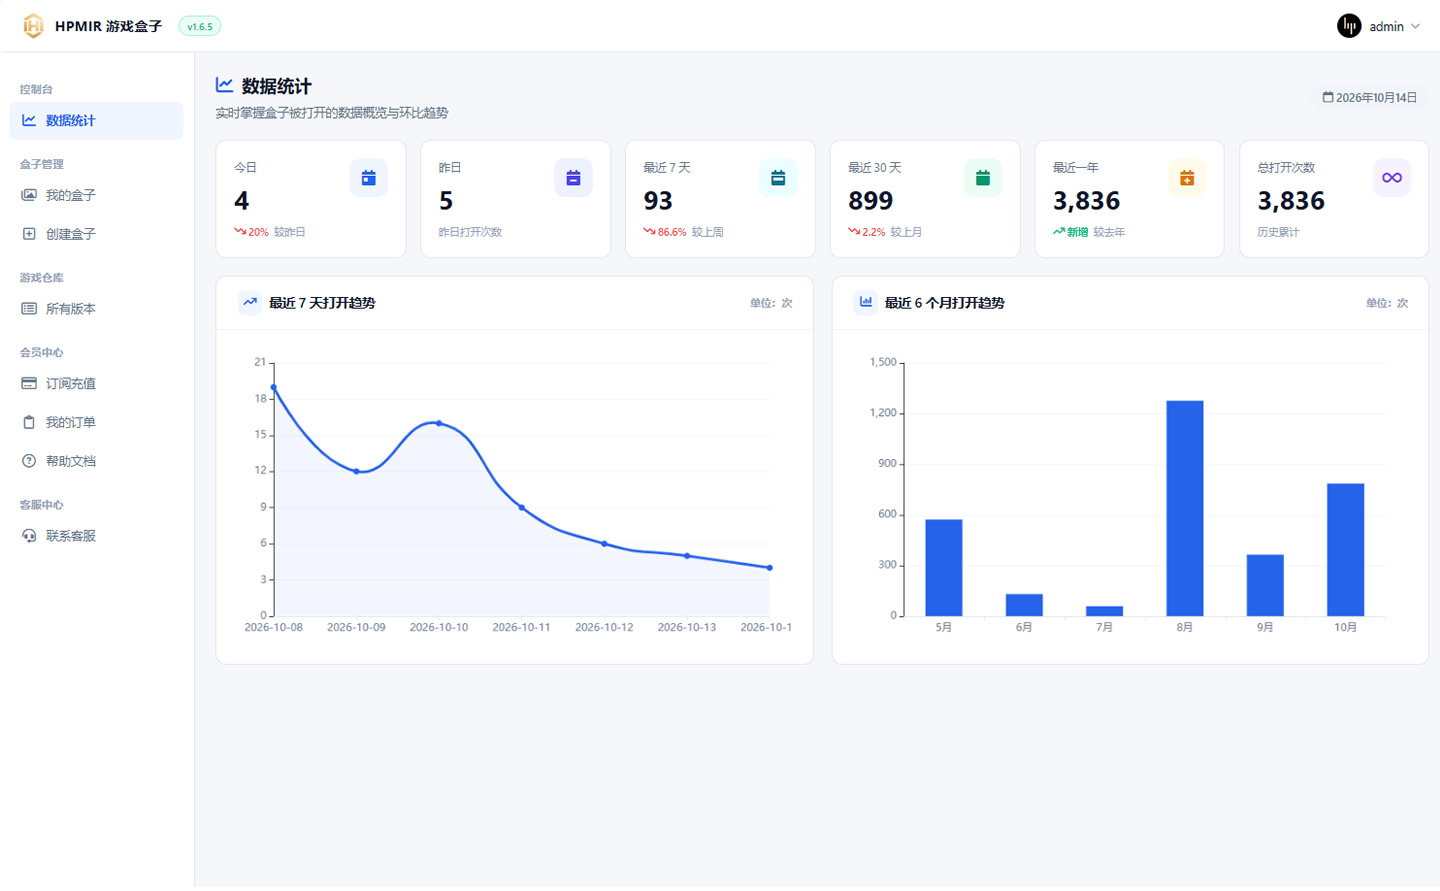Click the 20% decrease indicator on 今日 card

[x=251, y=232]
